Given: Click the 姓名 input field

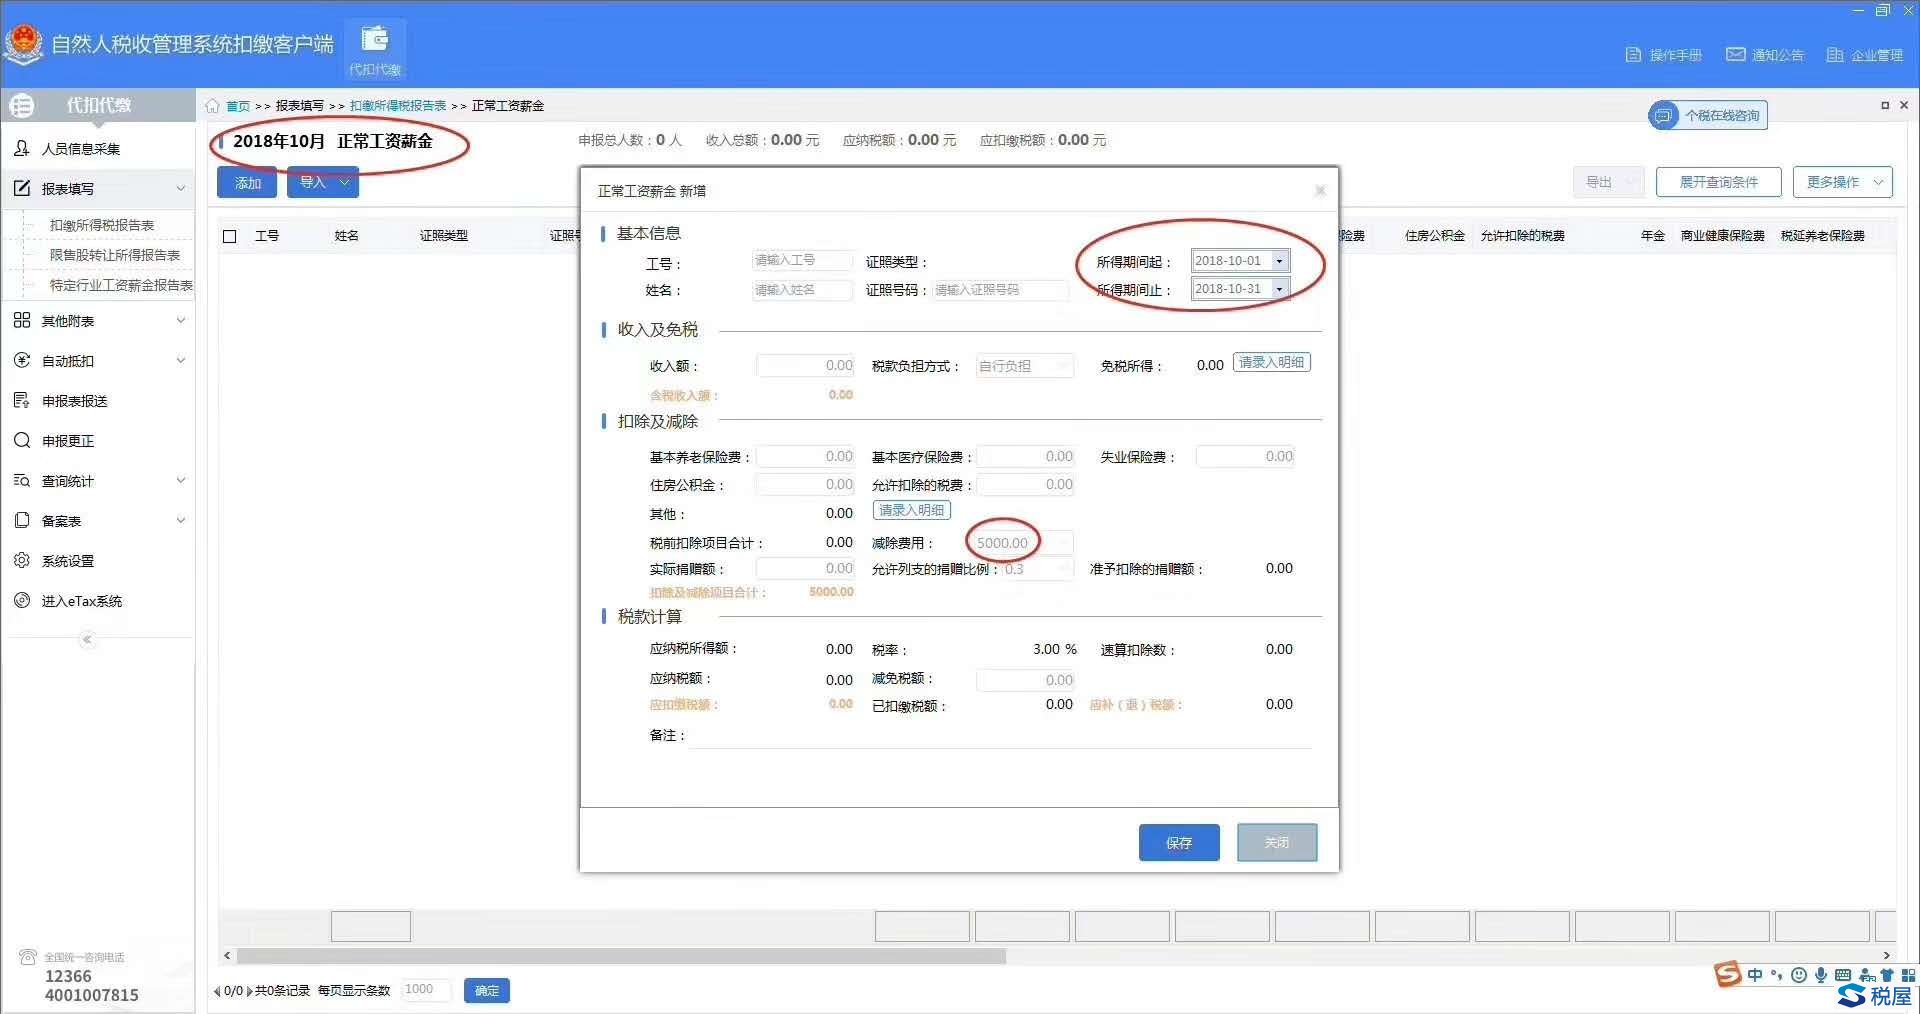Looking at the screenshot, I should pos(802,290).
